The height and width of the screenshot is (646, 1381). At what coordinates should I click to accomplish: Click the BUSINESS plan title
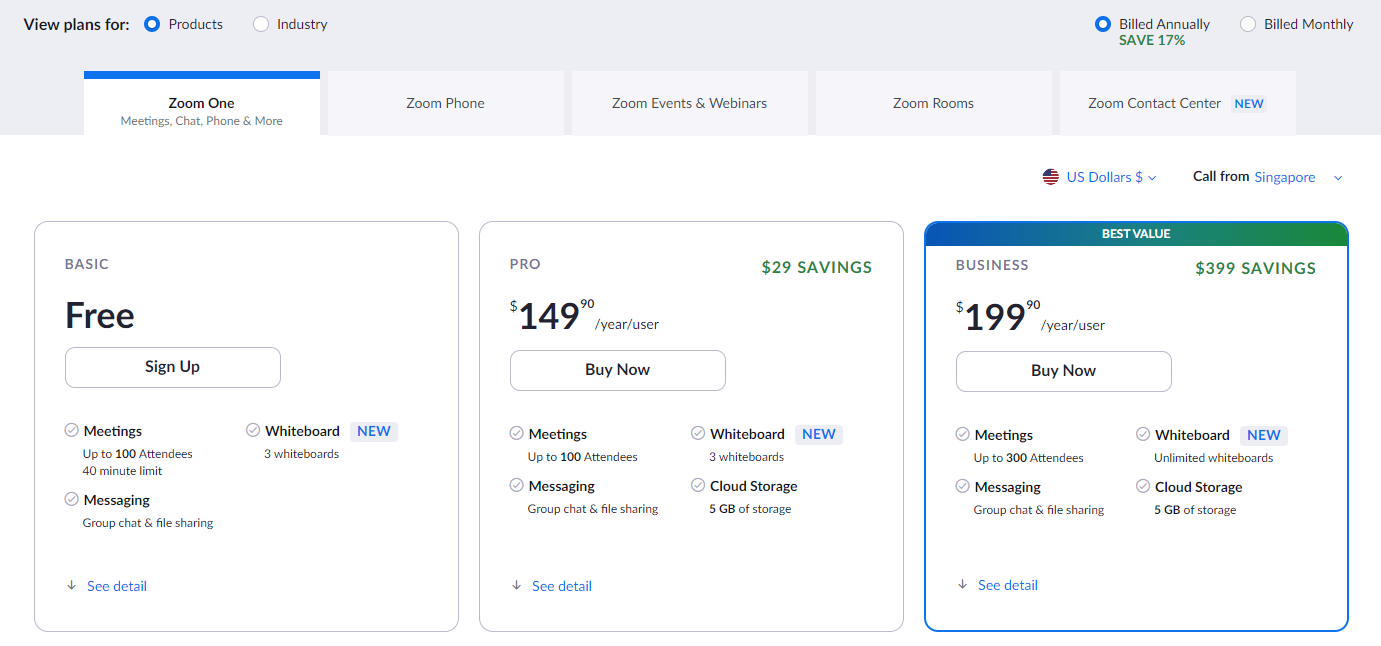click(x=992, y=265)
